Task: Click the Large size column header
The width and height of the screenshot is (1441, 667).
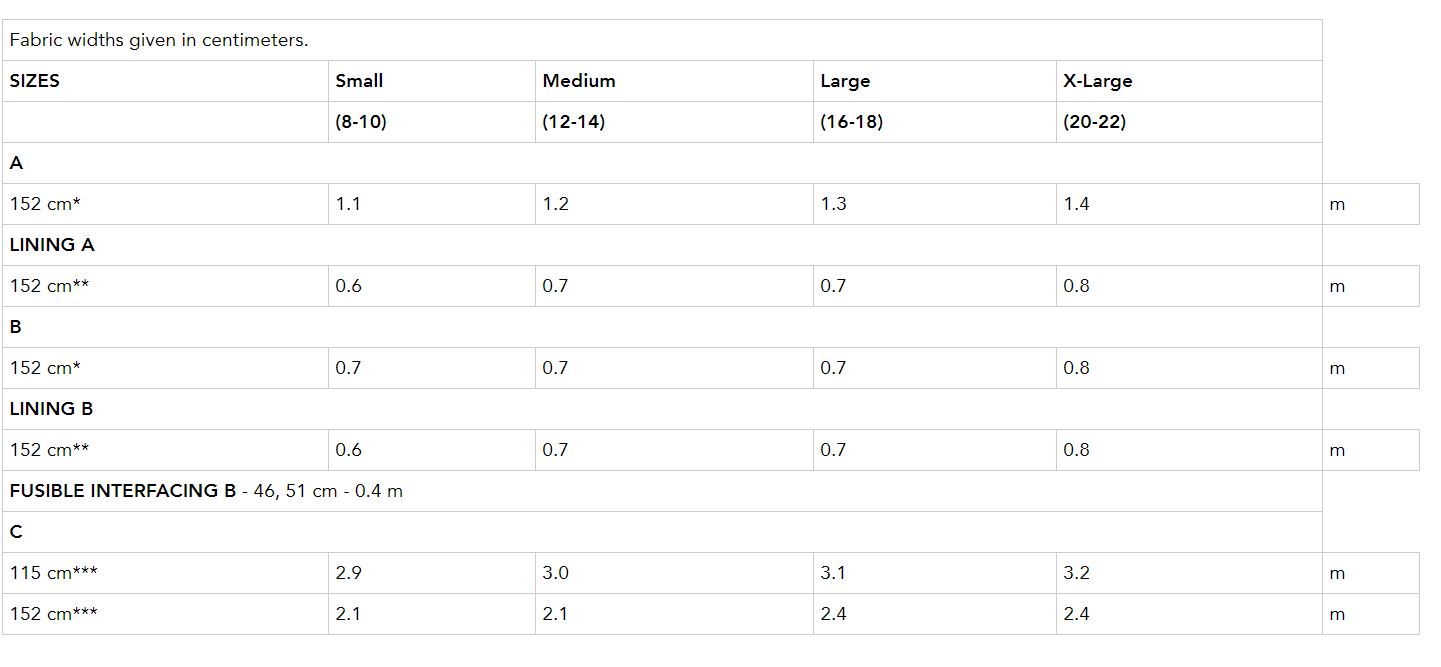Action: 845,81
